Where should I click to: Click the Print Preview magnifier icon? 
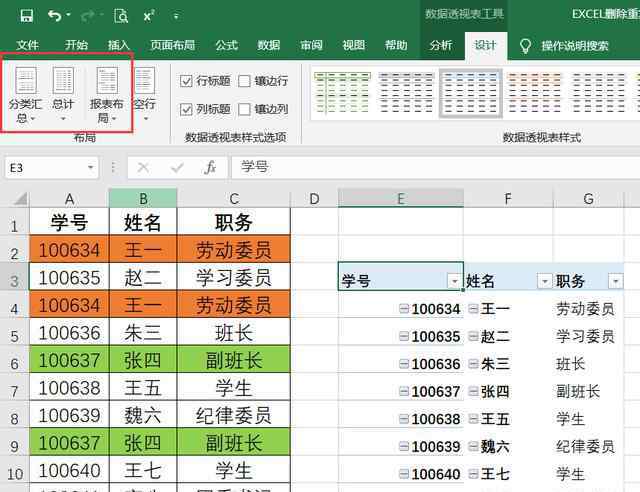pyautogui.click(x=121, y=16)
